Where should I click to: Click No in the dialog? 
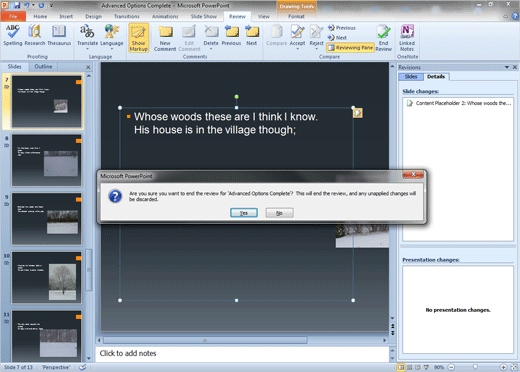click(x=279, y=213)
